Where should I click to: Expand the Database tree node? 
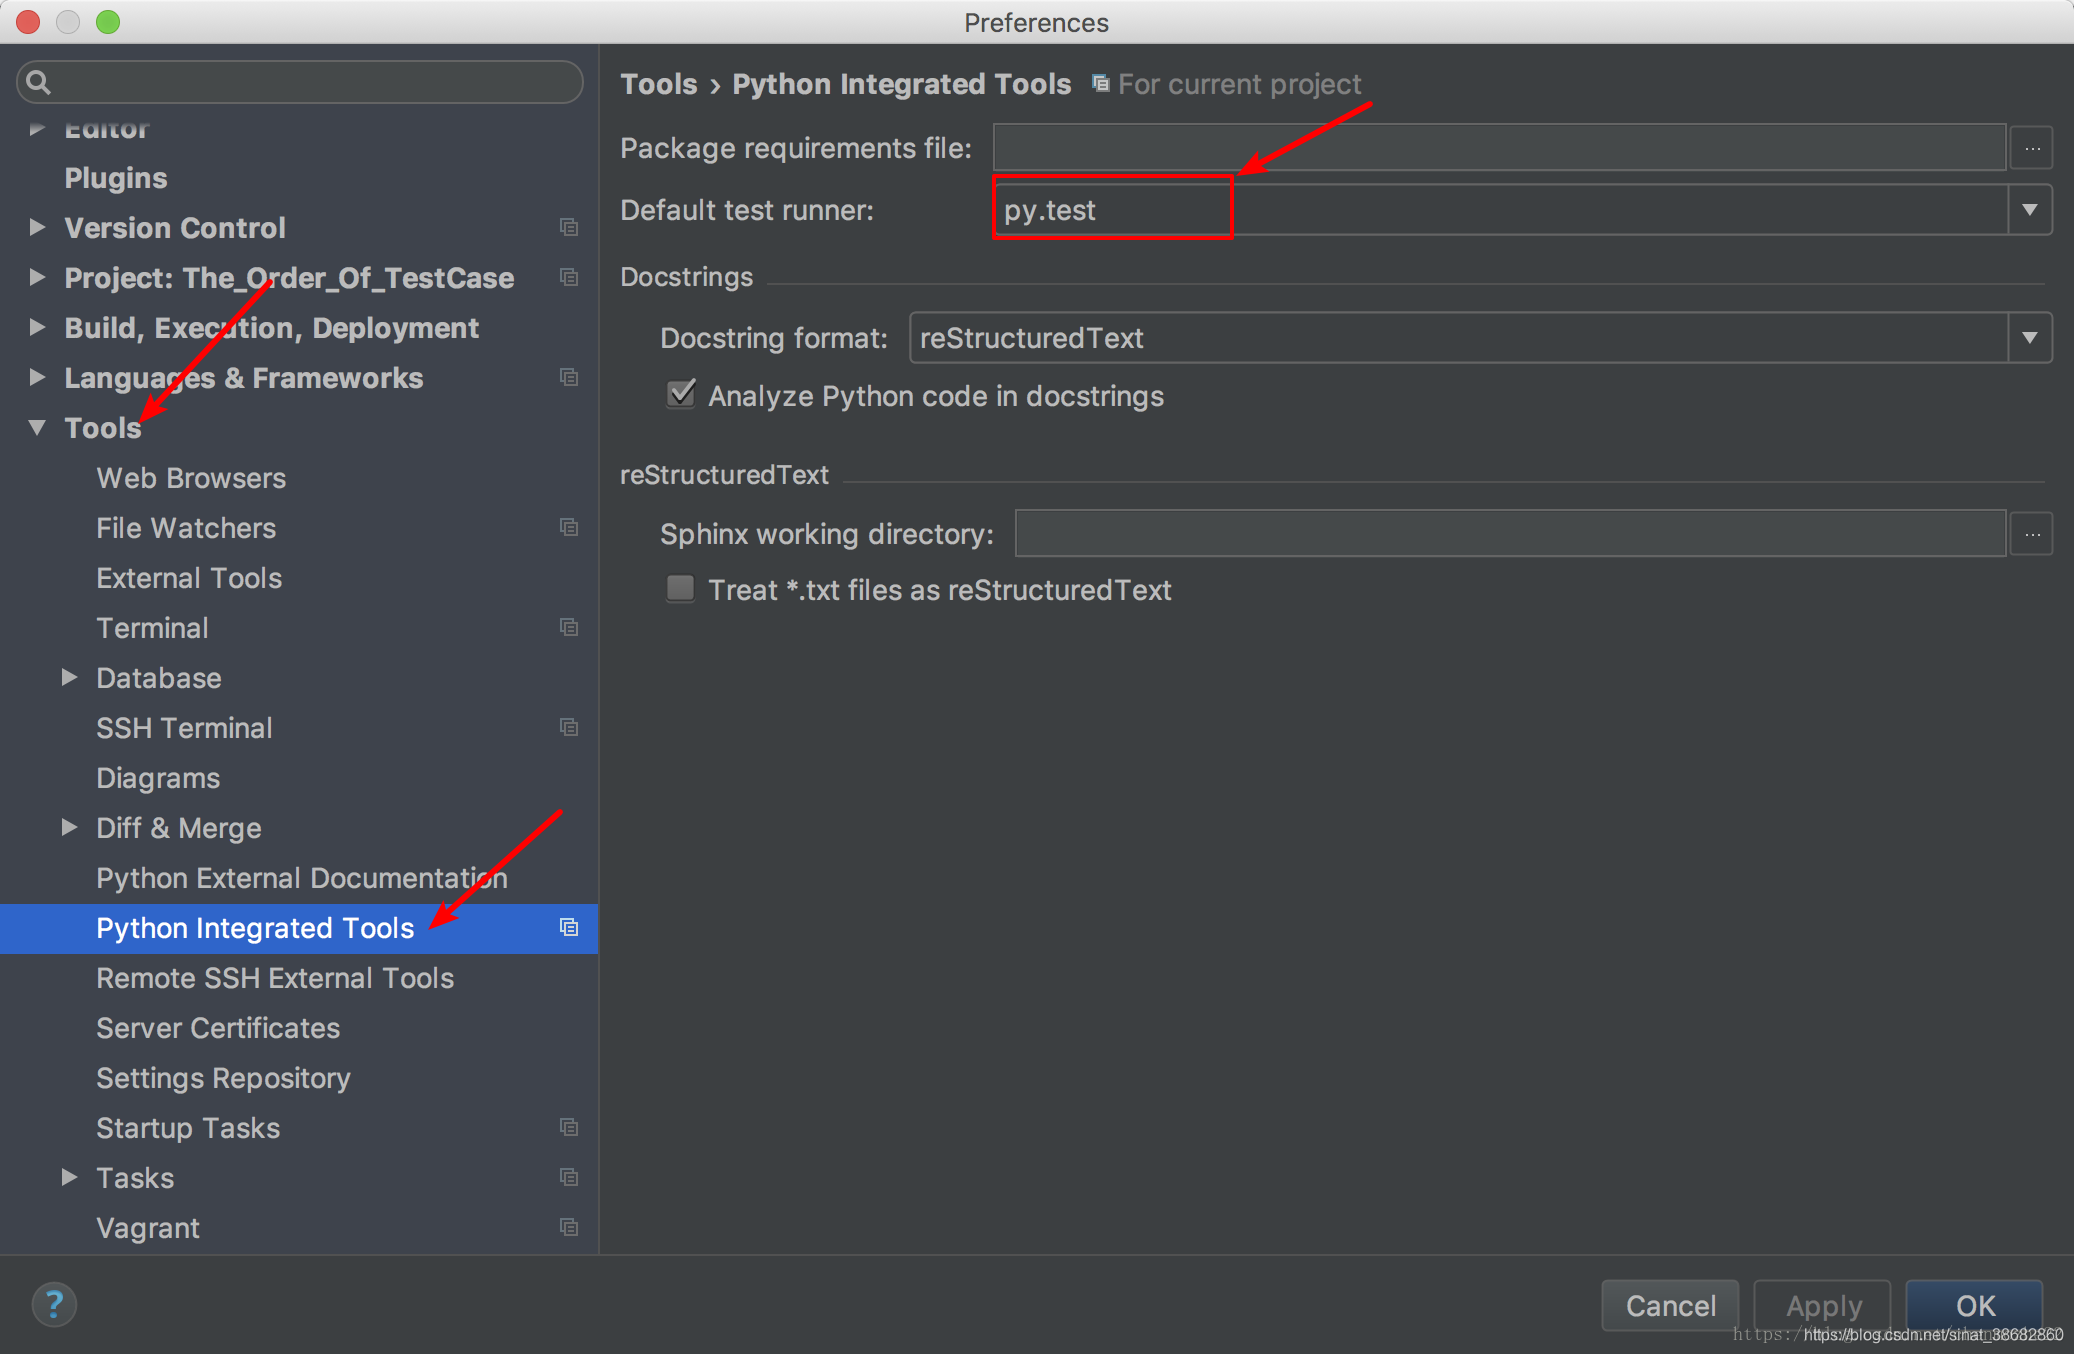[x=69, y=678]
